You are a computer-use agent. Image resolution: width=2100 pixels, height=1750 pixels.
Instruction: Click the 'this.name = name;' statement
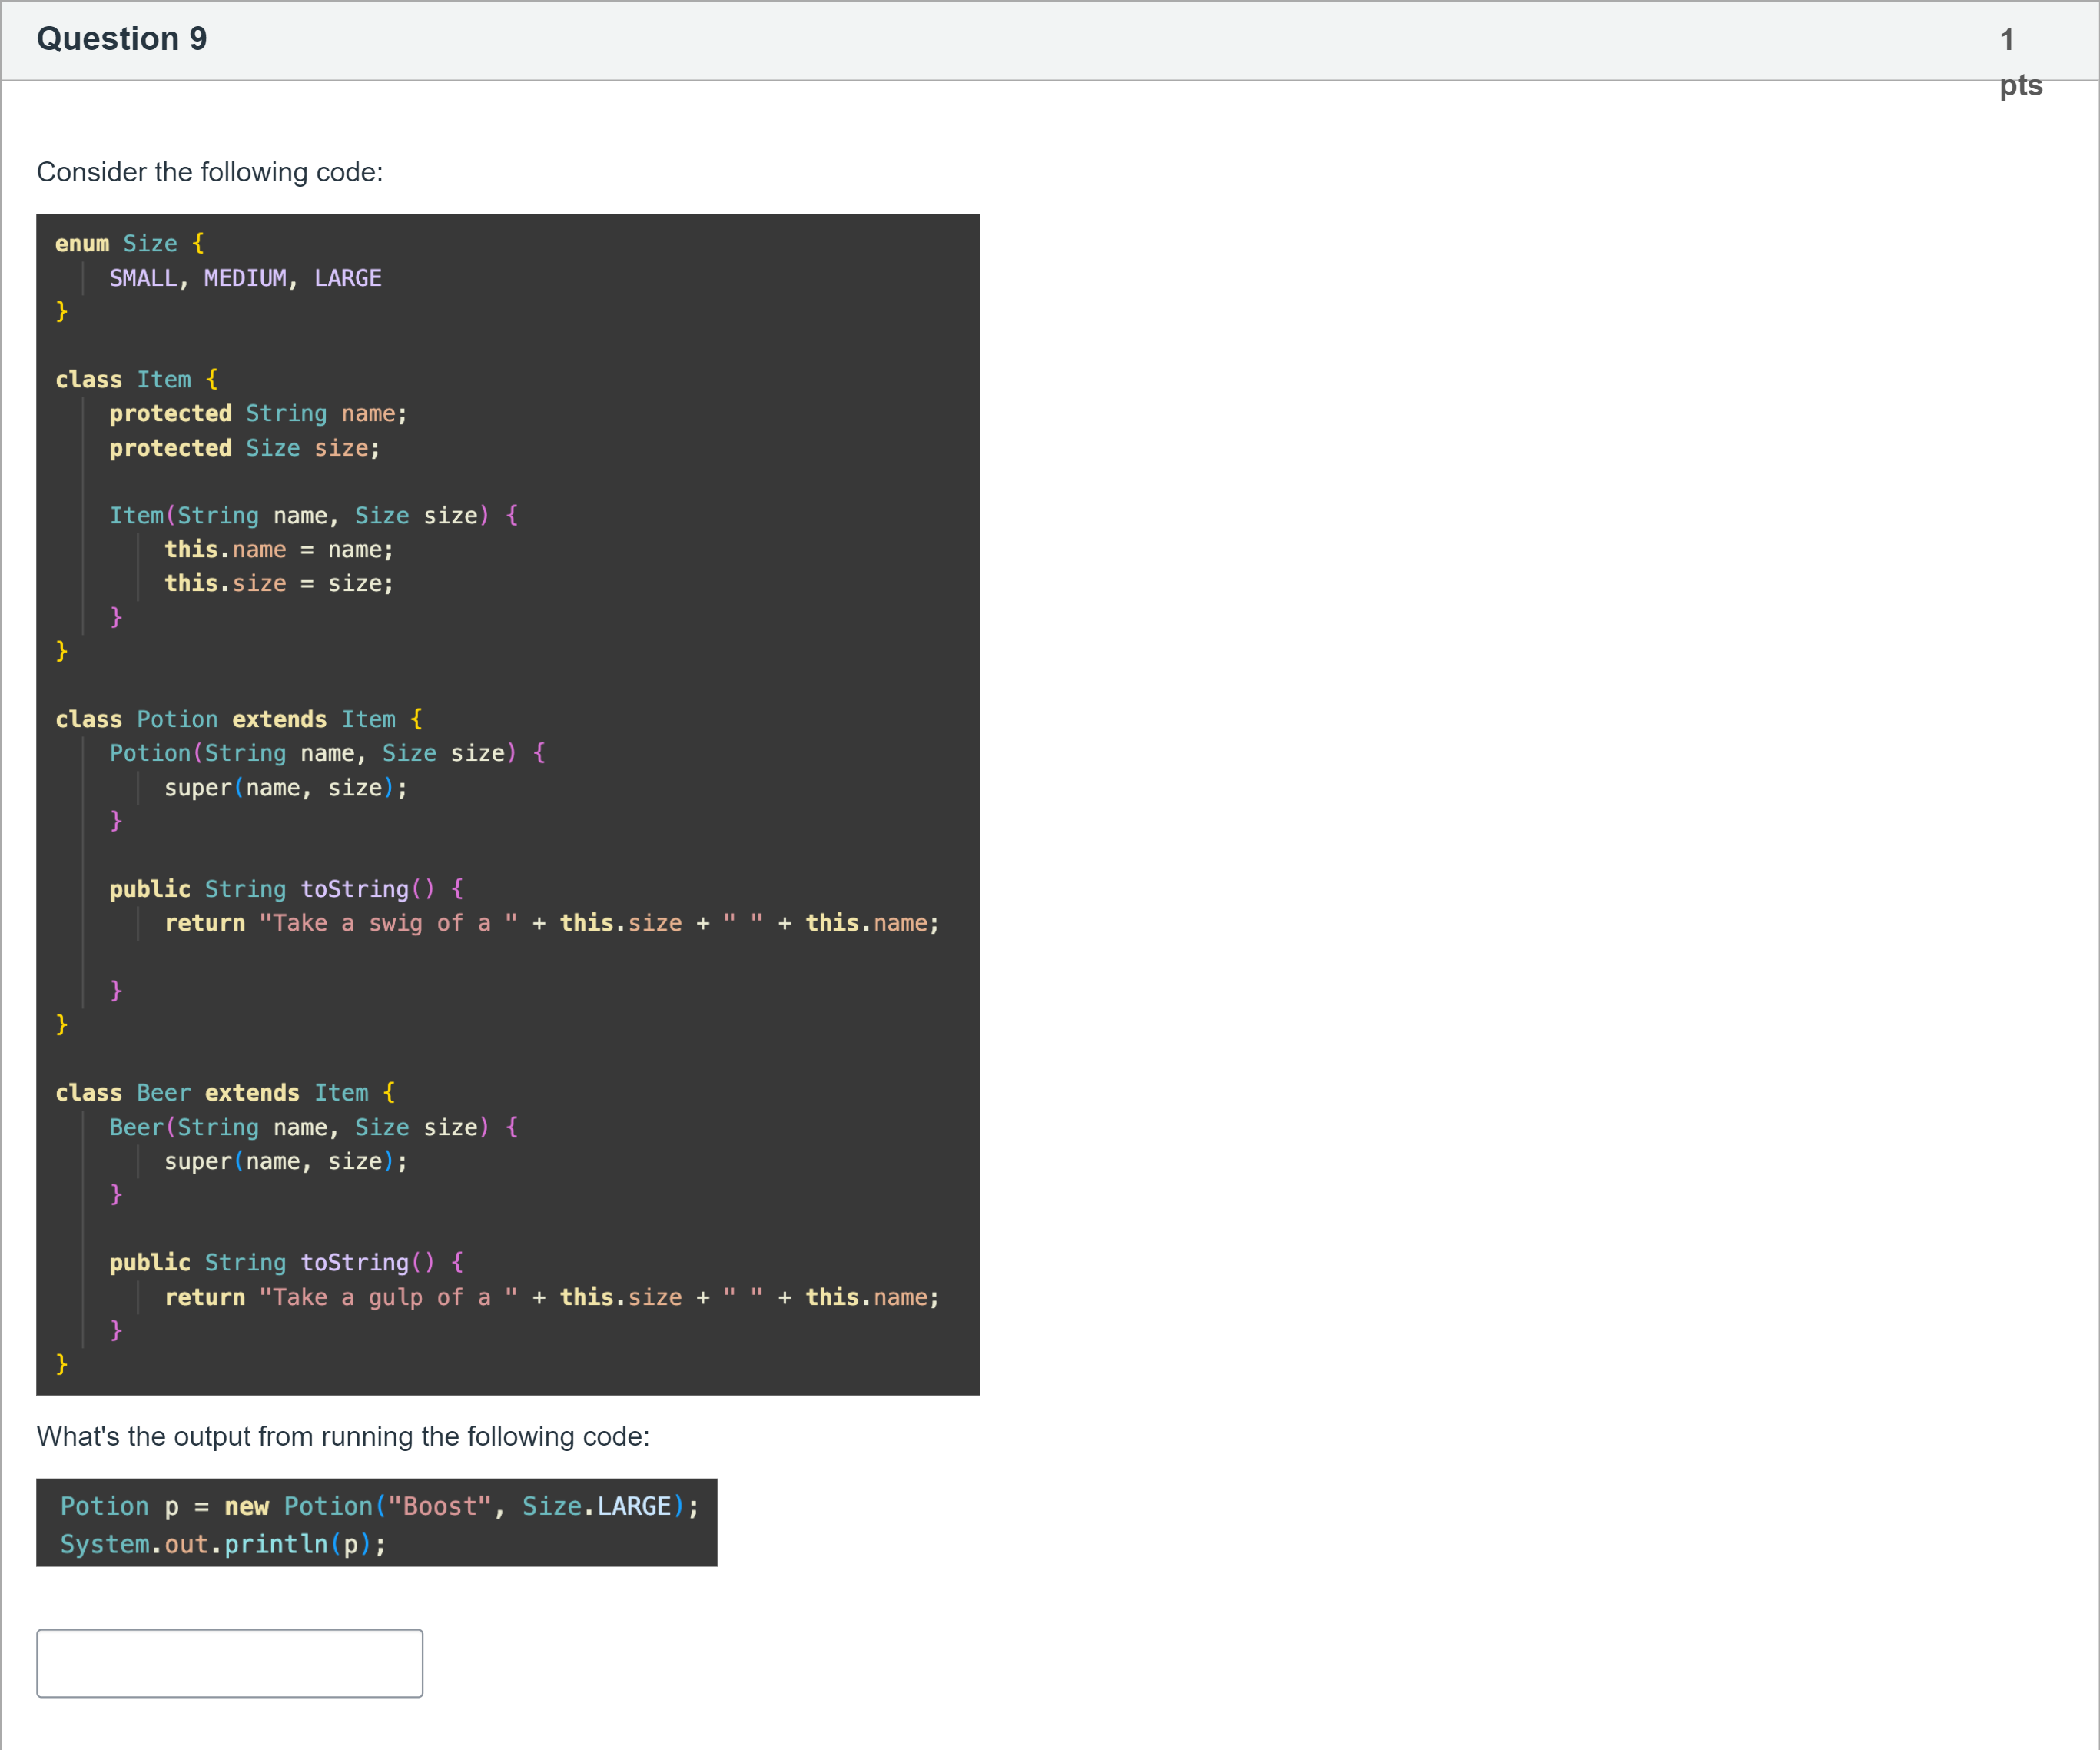click(x=279, y=550)
